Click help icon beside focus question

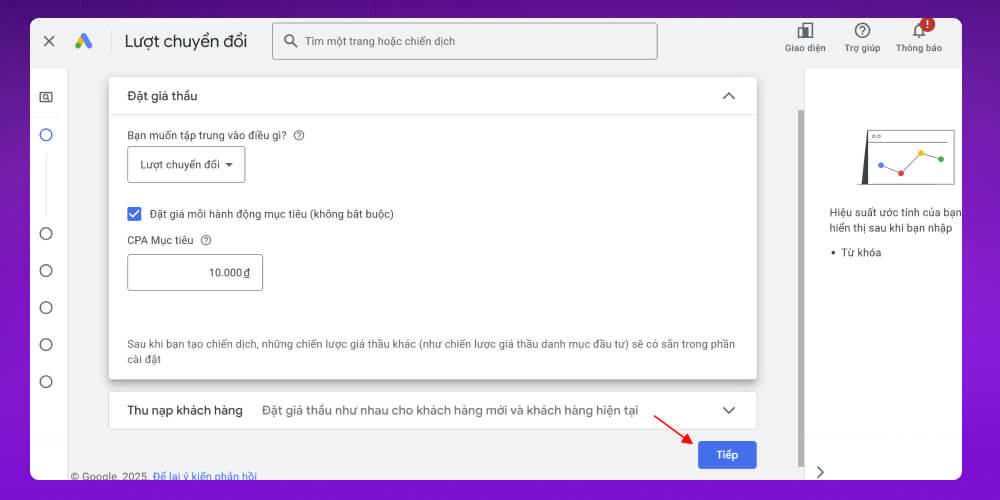(298, 135)
